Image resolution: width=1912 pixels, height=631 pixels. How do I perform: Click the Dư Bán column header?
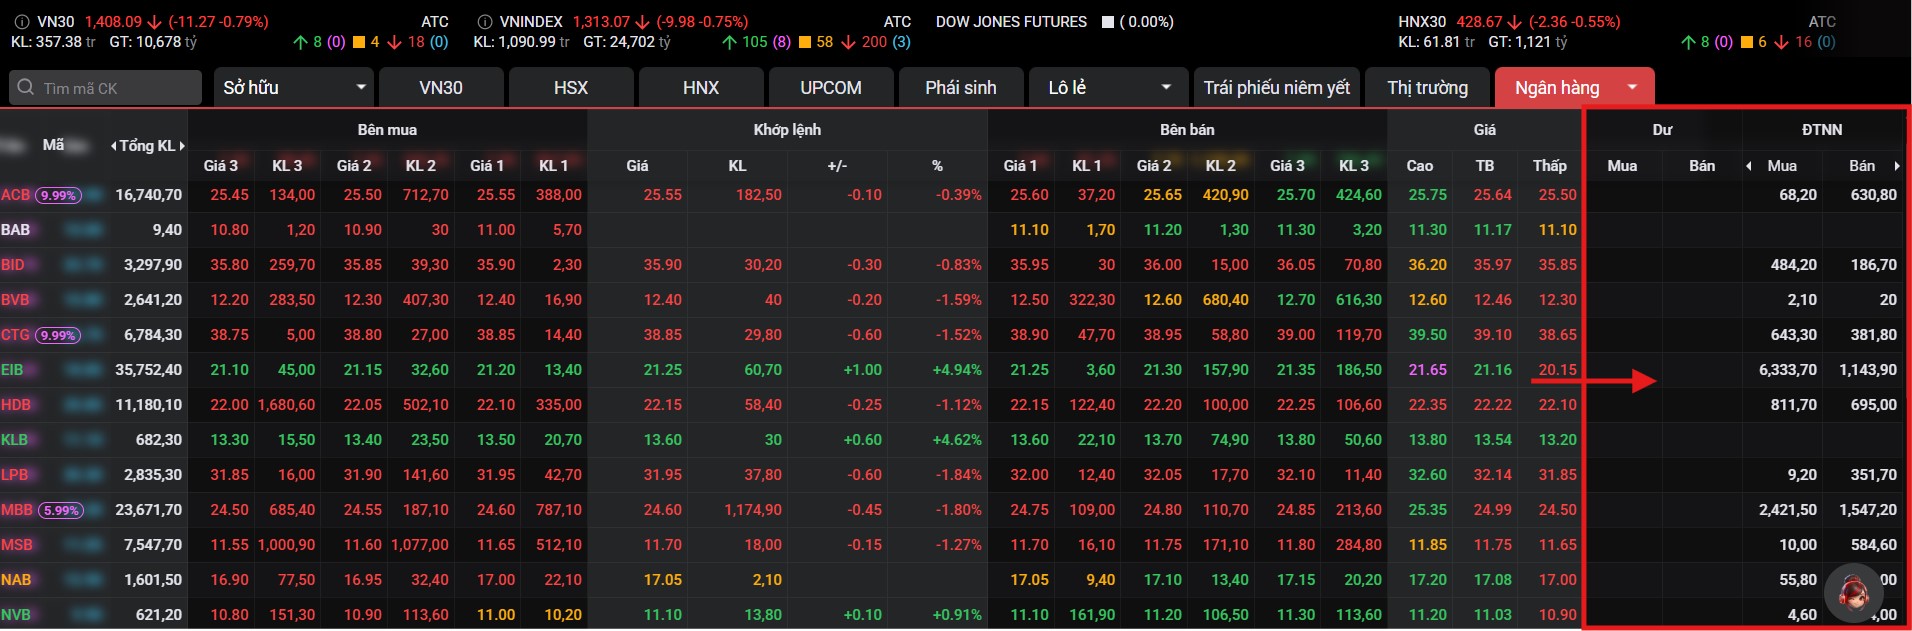[x=1702, y=166]
